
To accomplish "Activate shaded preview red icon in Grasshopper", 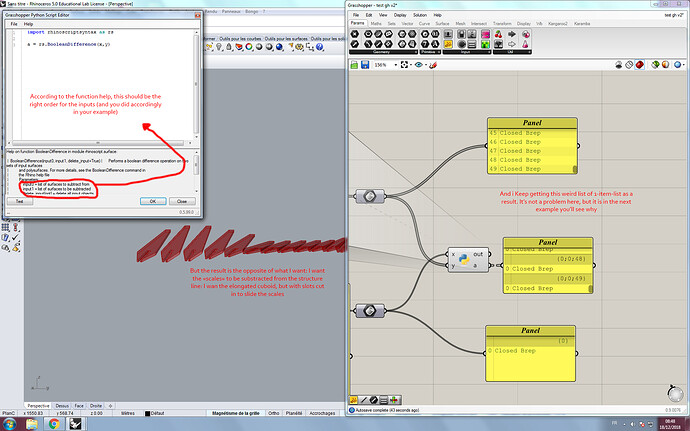I will (639, 65).
